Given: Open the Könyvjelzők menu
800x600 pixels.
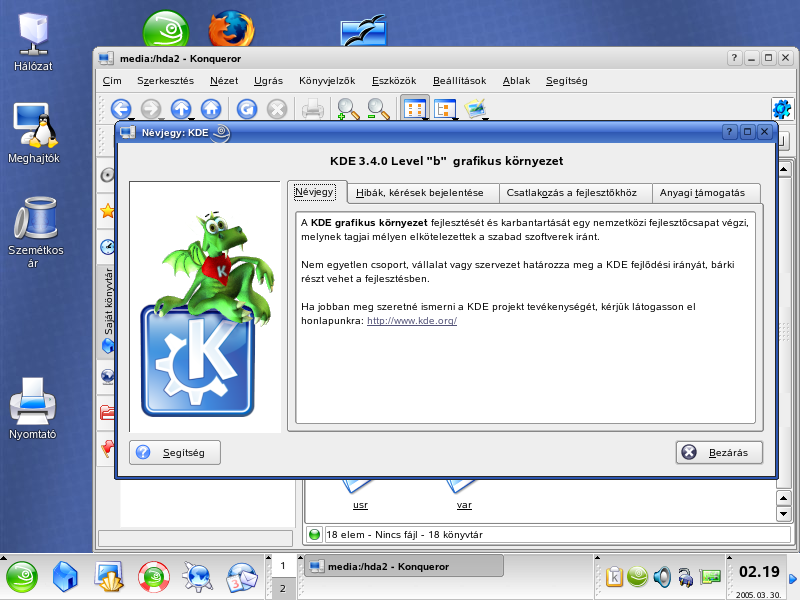Looking at the screenshot, I should coord(327,81).
